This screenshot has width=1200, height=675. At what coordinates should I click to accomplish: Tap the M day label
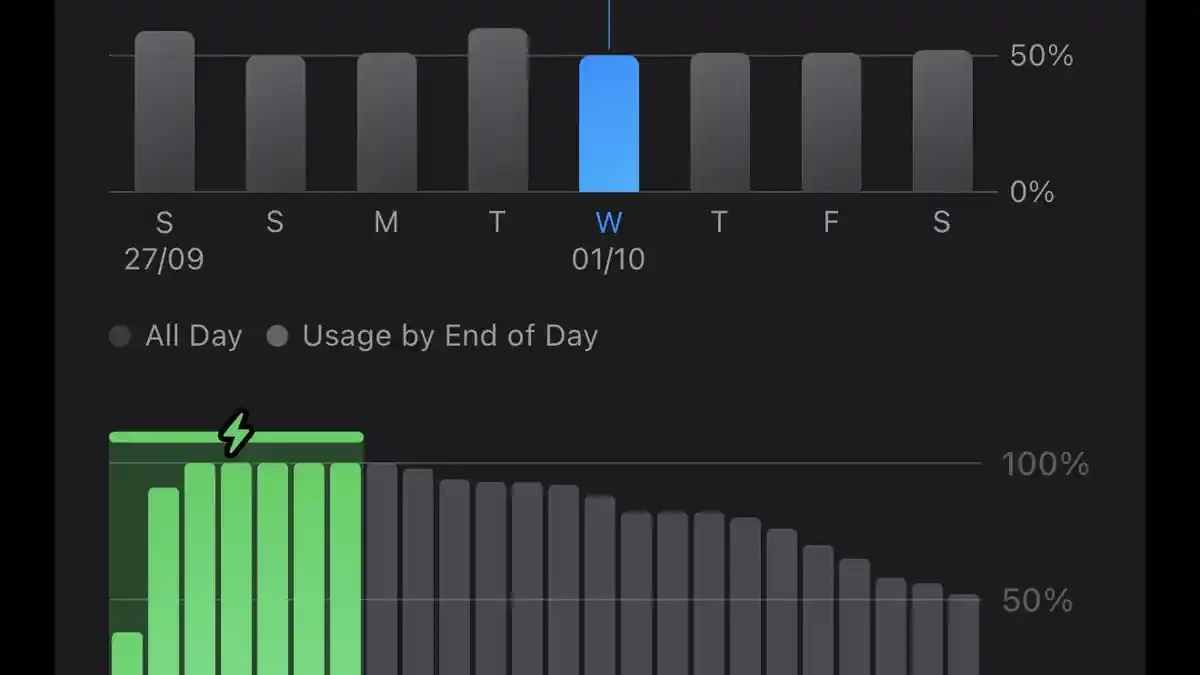click(x=386, y=222)
